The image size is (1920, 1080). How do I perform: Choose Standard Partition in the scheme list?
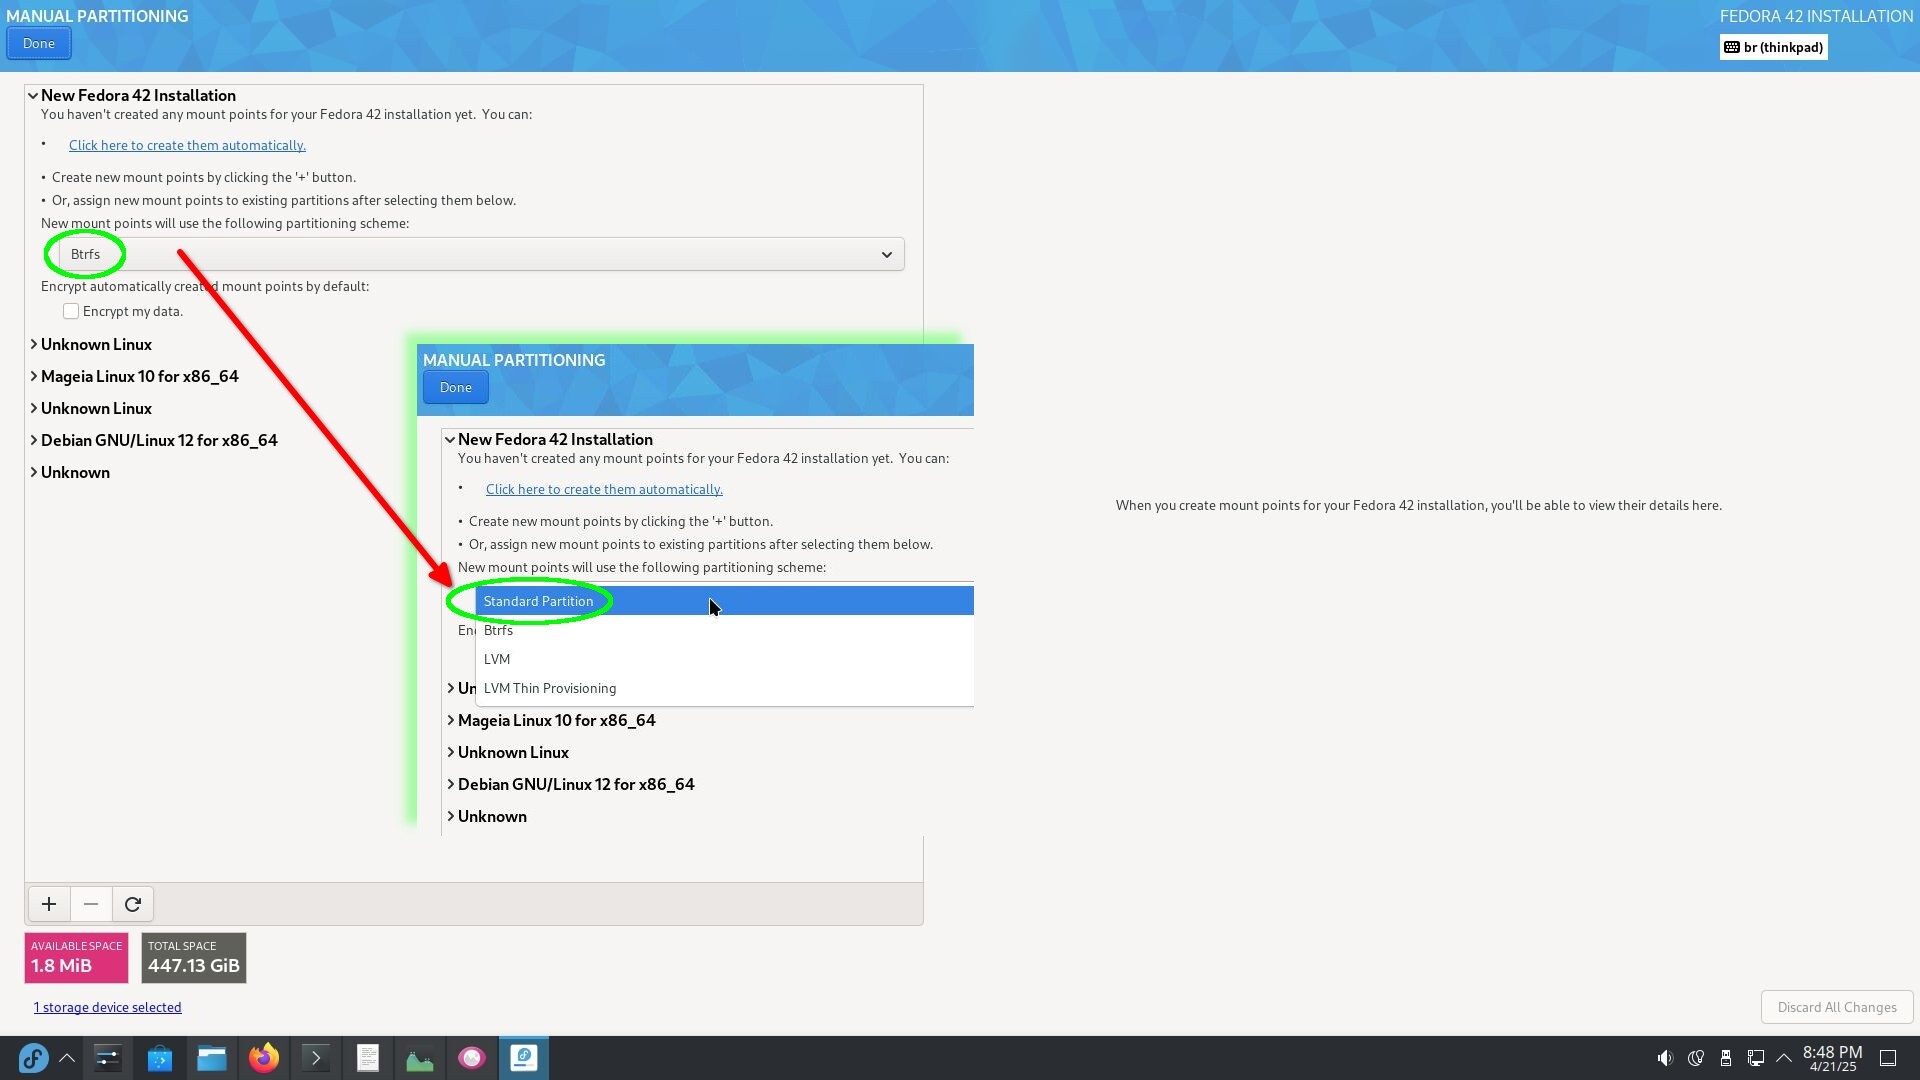point(725,601)
